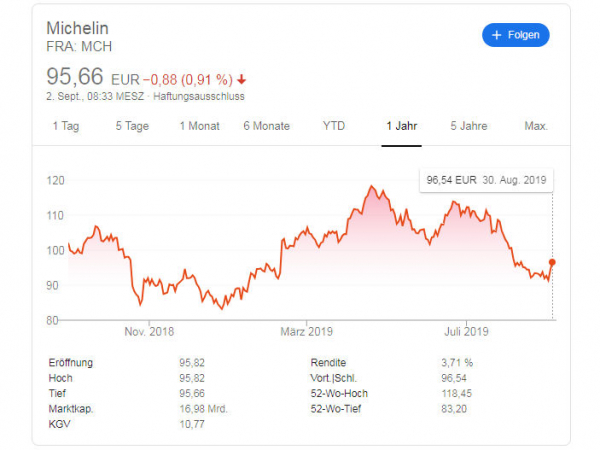This screenshot has width=600, height=450.
Task: Click the 52-Wo-Hoch value 118,45
Action: (x=457, y=394)
